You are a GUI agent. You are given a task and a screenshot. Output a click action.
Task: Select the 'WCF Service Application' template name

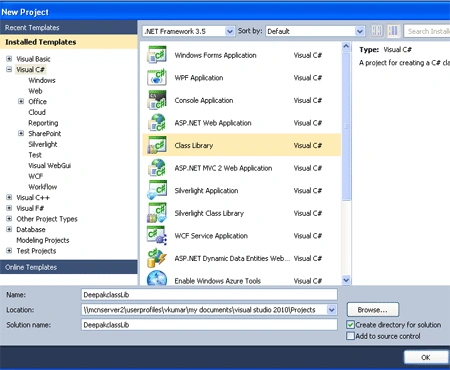(x=211, y=236)
